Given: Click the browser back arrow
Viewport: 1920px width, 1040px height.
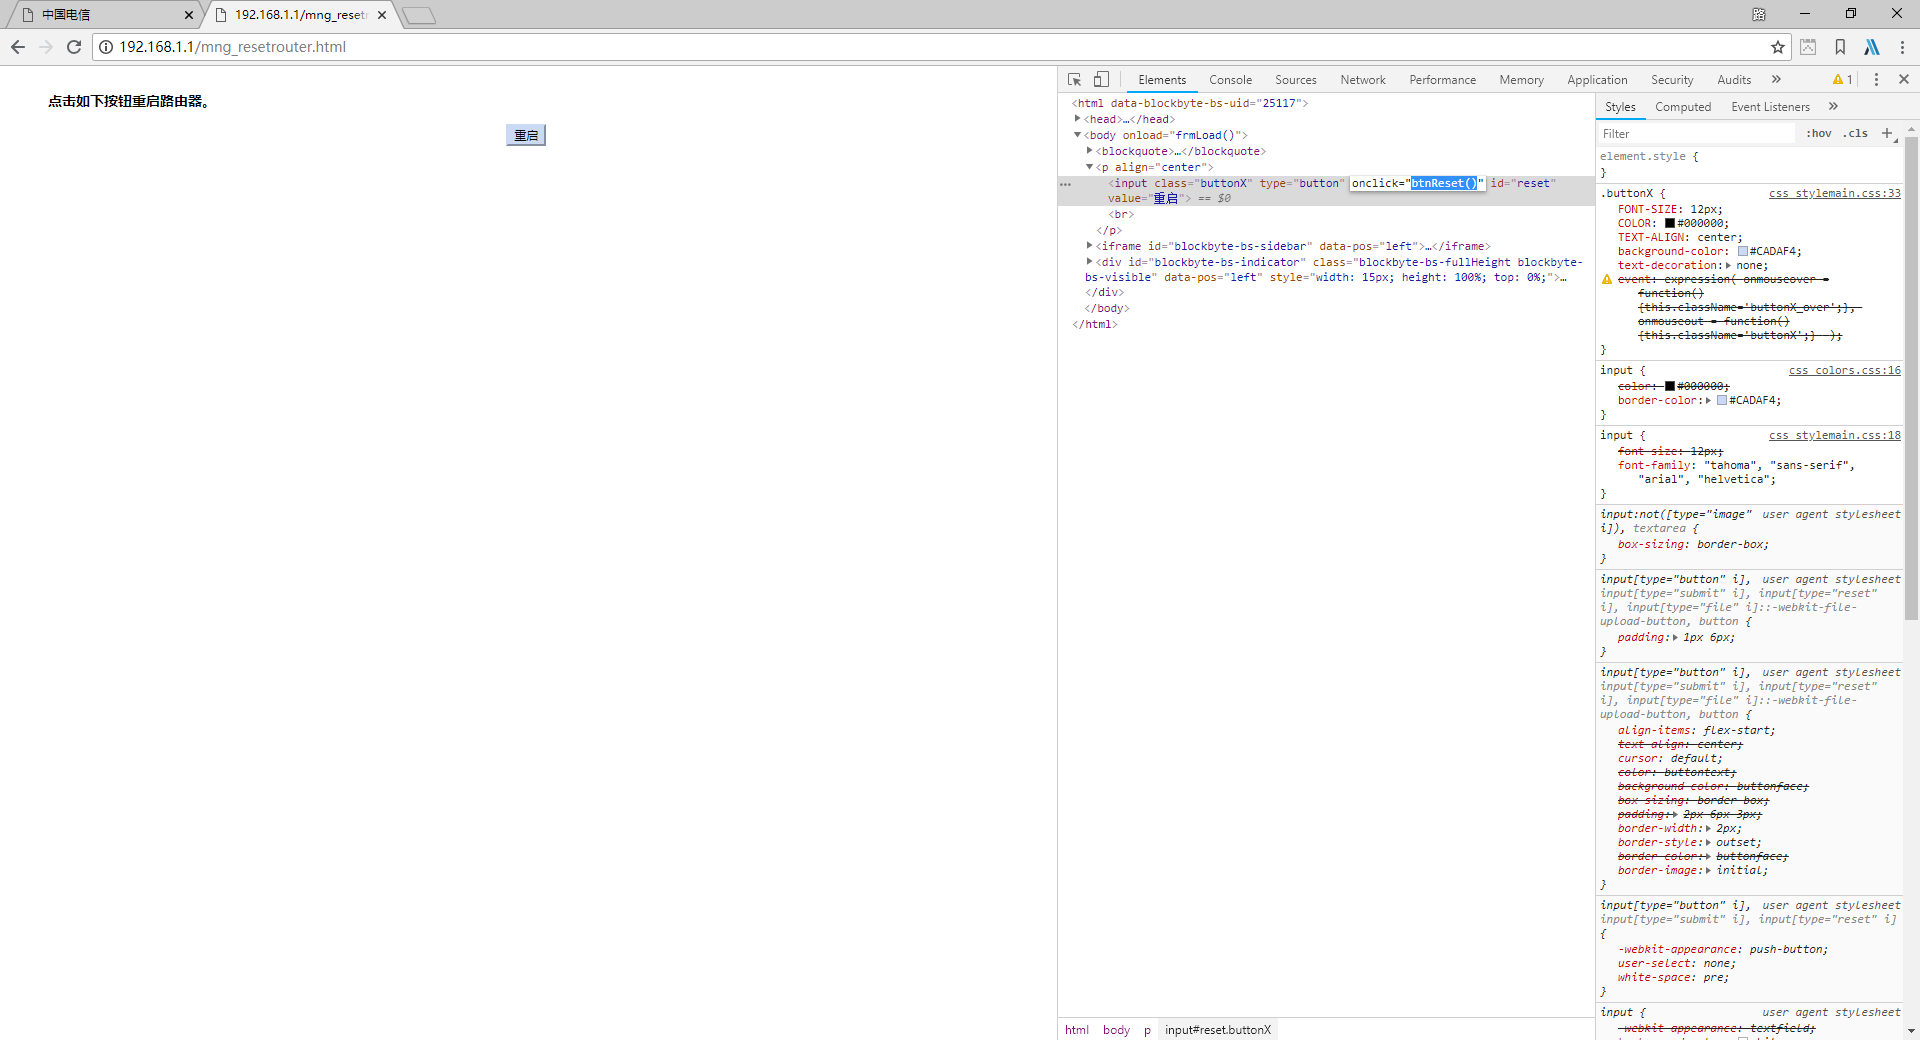Looking at the screenshot, I should [18, 47].
